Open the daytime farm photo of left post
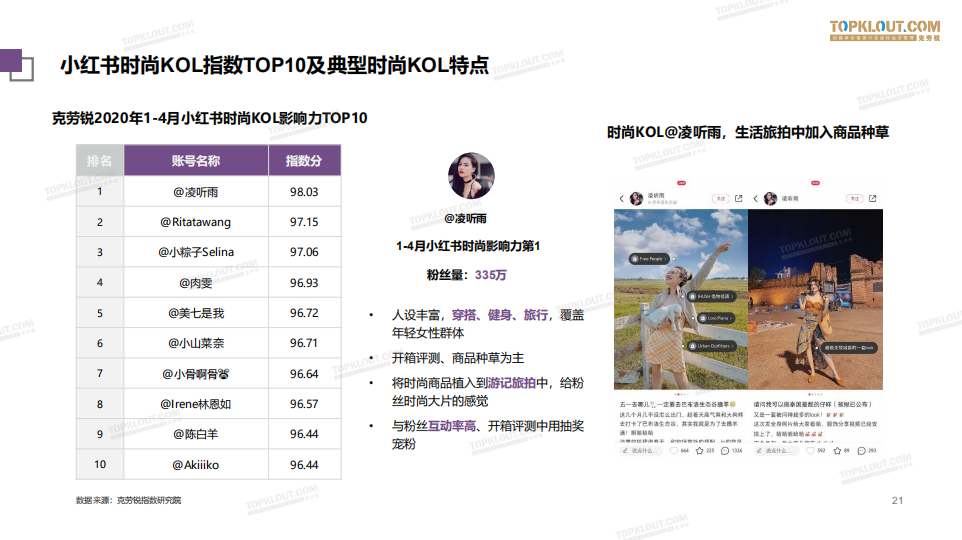The height and width of the screenshot is (540, 962). pos(681,299)
